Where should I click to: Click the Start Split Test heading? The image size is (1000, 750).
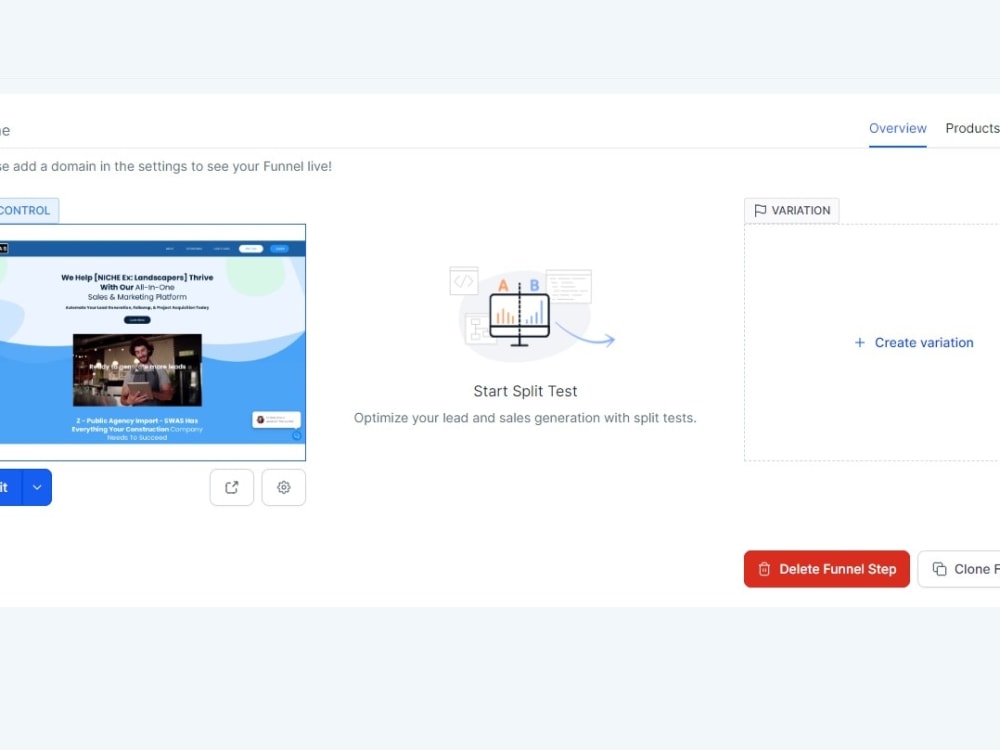coord(525,391)
